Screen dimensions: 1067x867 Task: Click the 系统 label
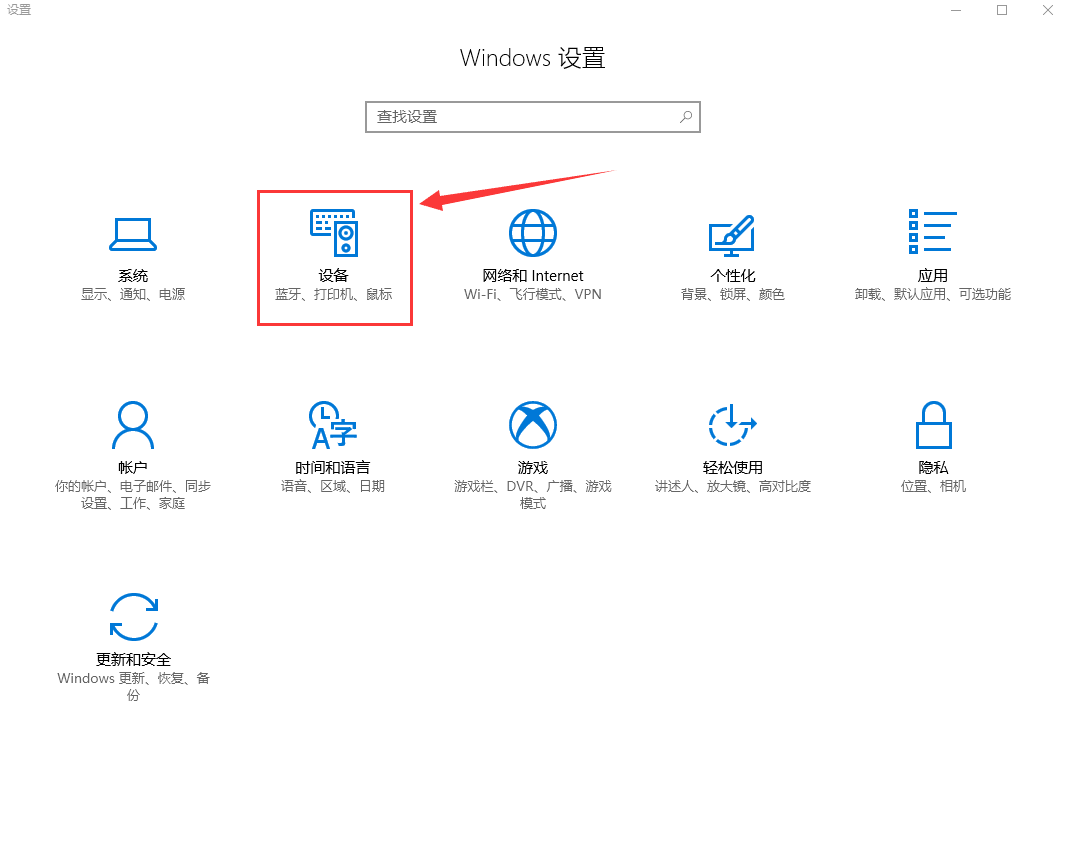click(x=133, y=276)
